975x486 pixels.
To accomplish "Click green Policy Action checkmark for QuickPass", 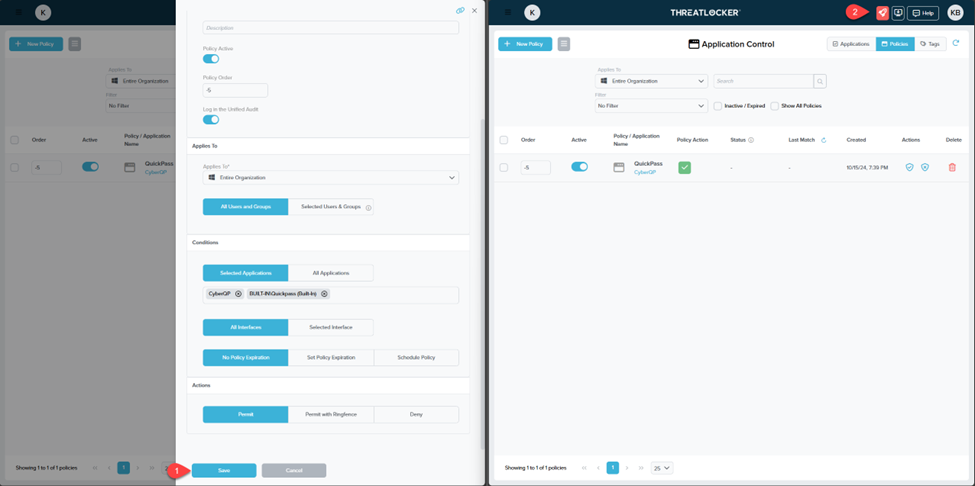I will pos(685,167).
